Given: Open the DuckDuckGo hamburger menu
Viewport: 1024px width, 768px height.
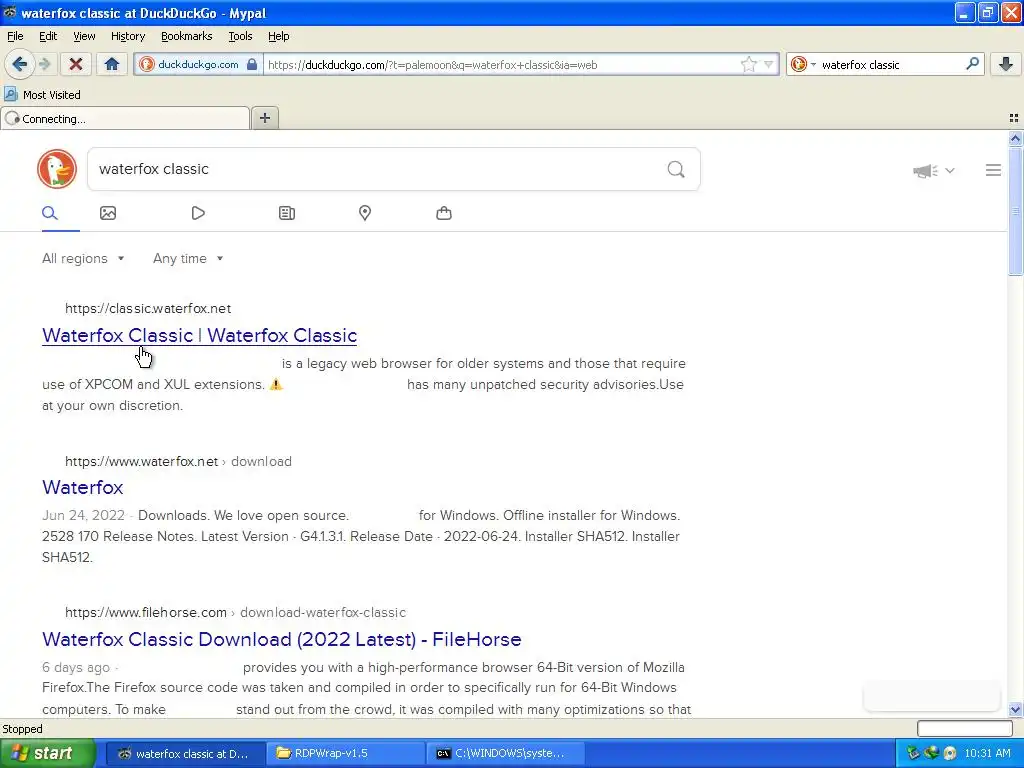Looking at the screenshot, I should coord(993,170).
